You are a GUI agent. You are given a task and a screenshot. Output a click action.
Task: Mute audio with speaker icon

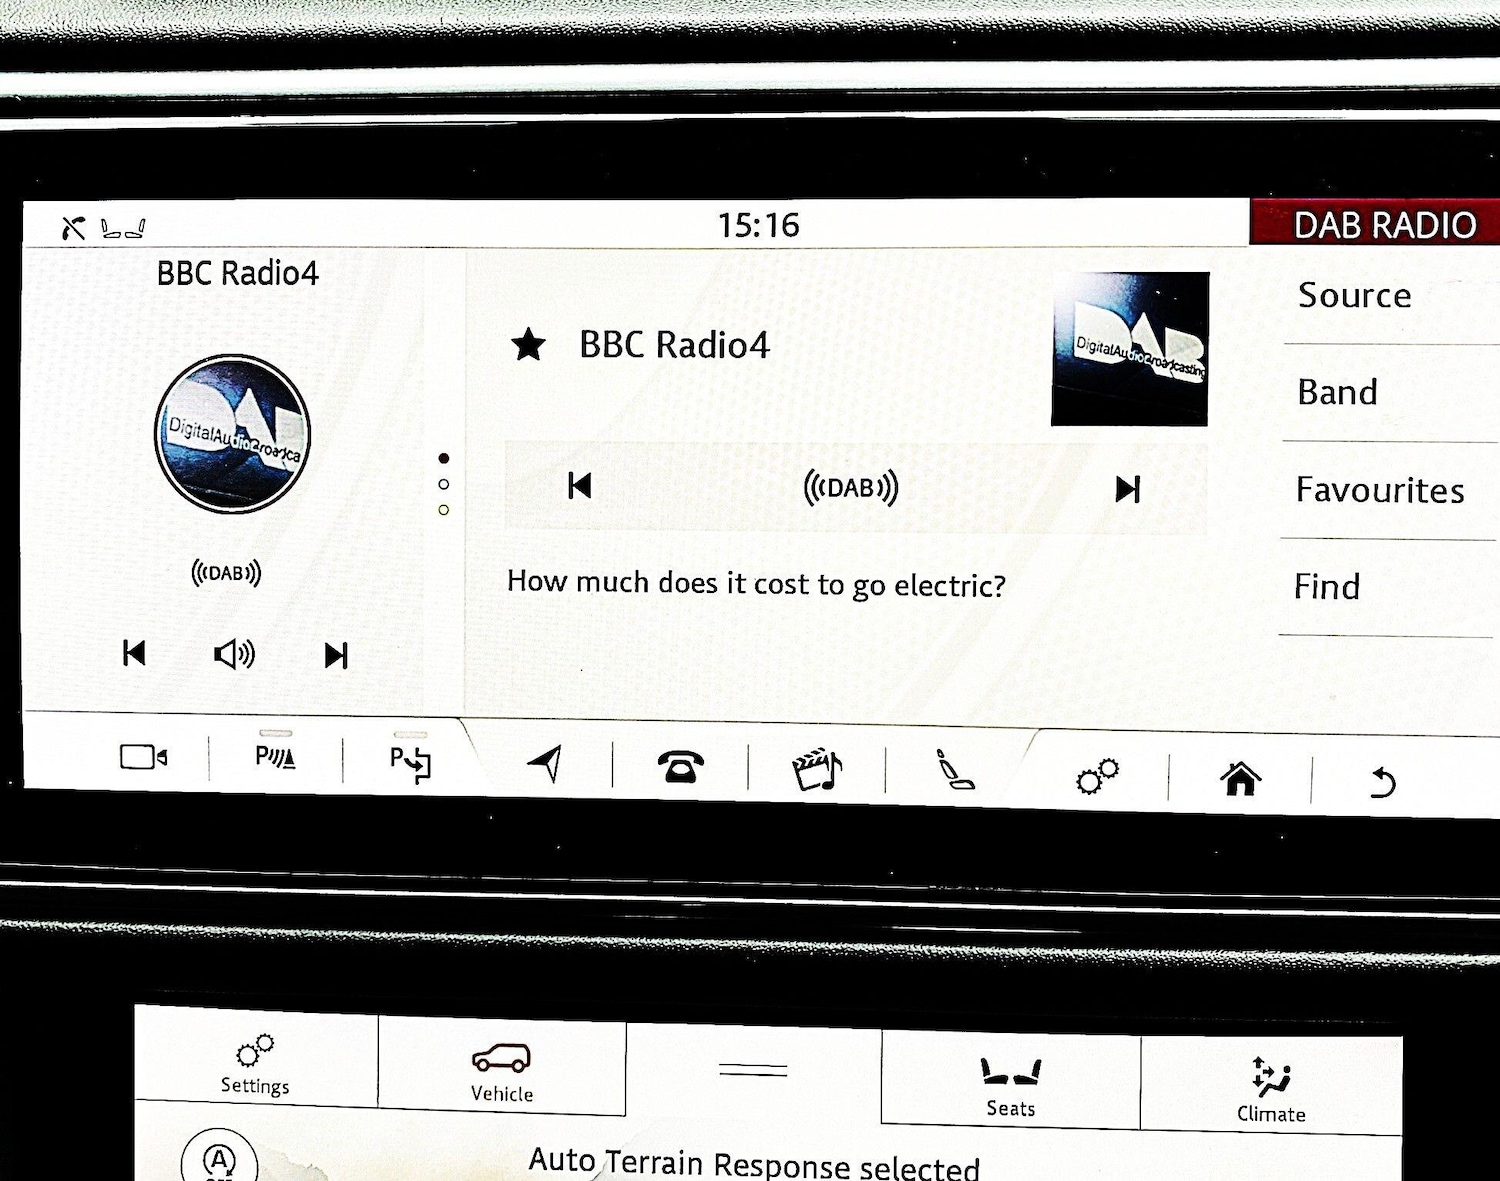[x=234, y=655]
